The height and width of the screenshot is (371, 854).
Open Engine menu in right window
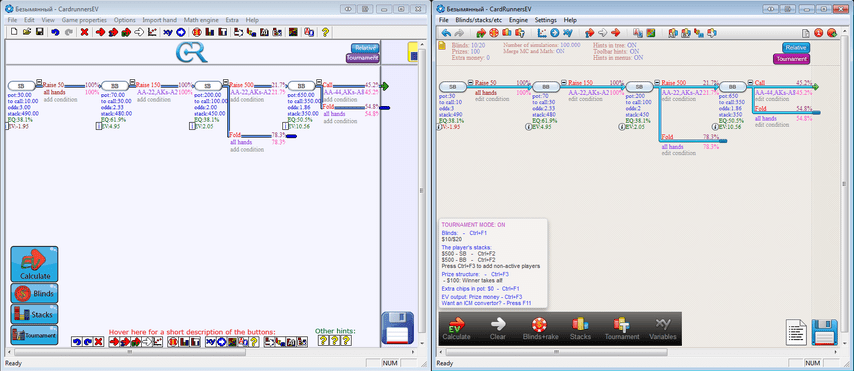click(x=518, y=20)
